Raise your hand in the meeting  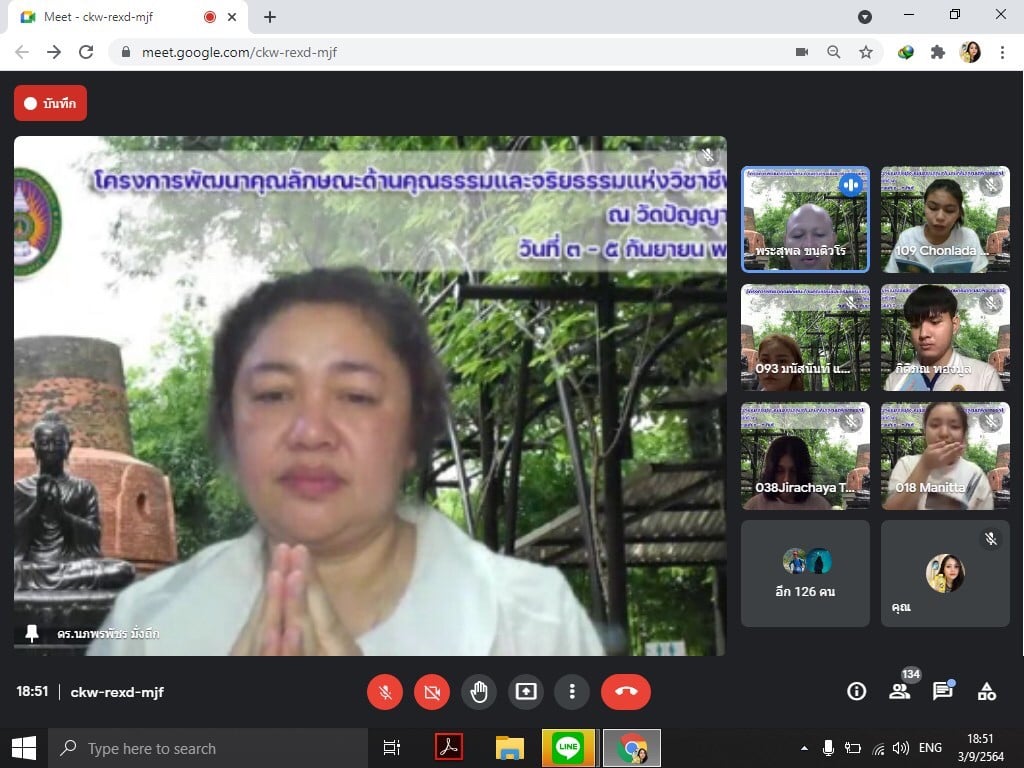(479, 692)
